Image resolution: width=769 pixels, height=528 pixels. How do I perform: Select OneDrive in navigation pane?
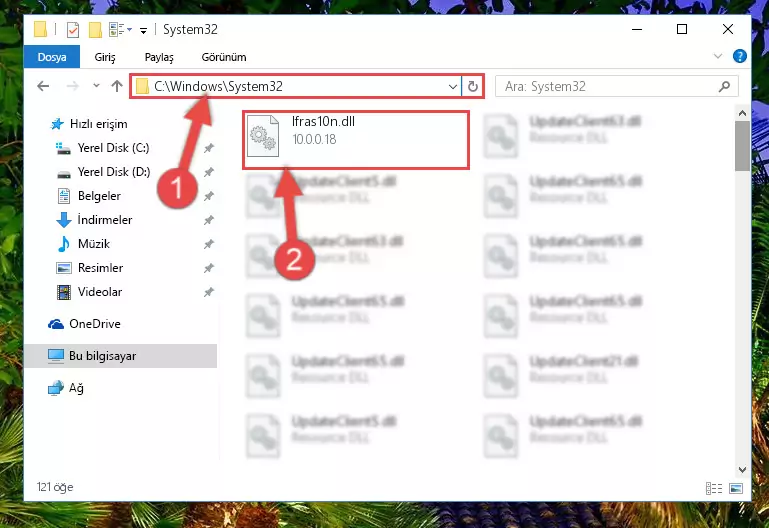point(95,324)
